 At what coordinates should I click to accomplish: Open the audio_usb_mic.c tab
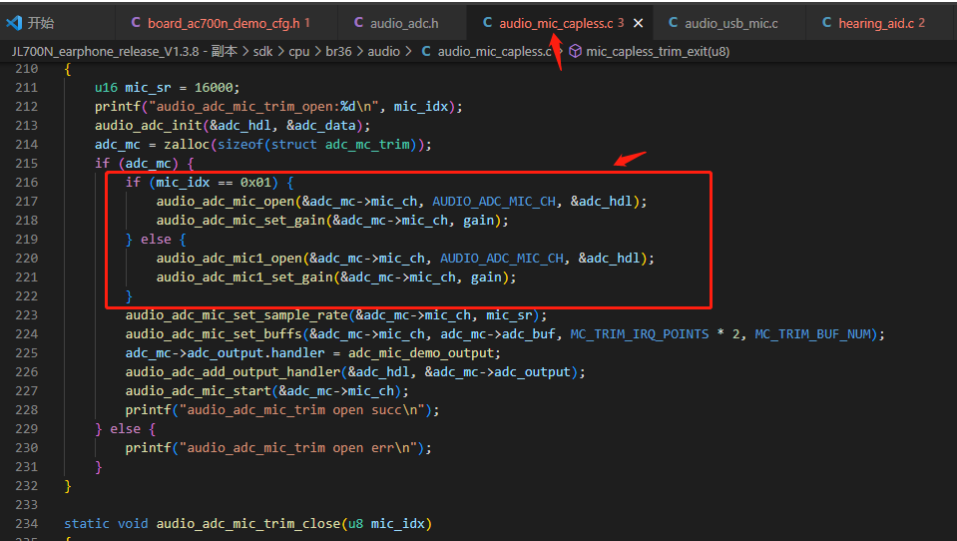(x=731, y=23)
